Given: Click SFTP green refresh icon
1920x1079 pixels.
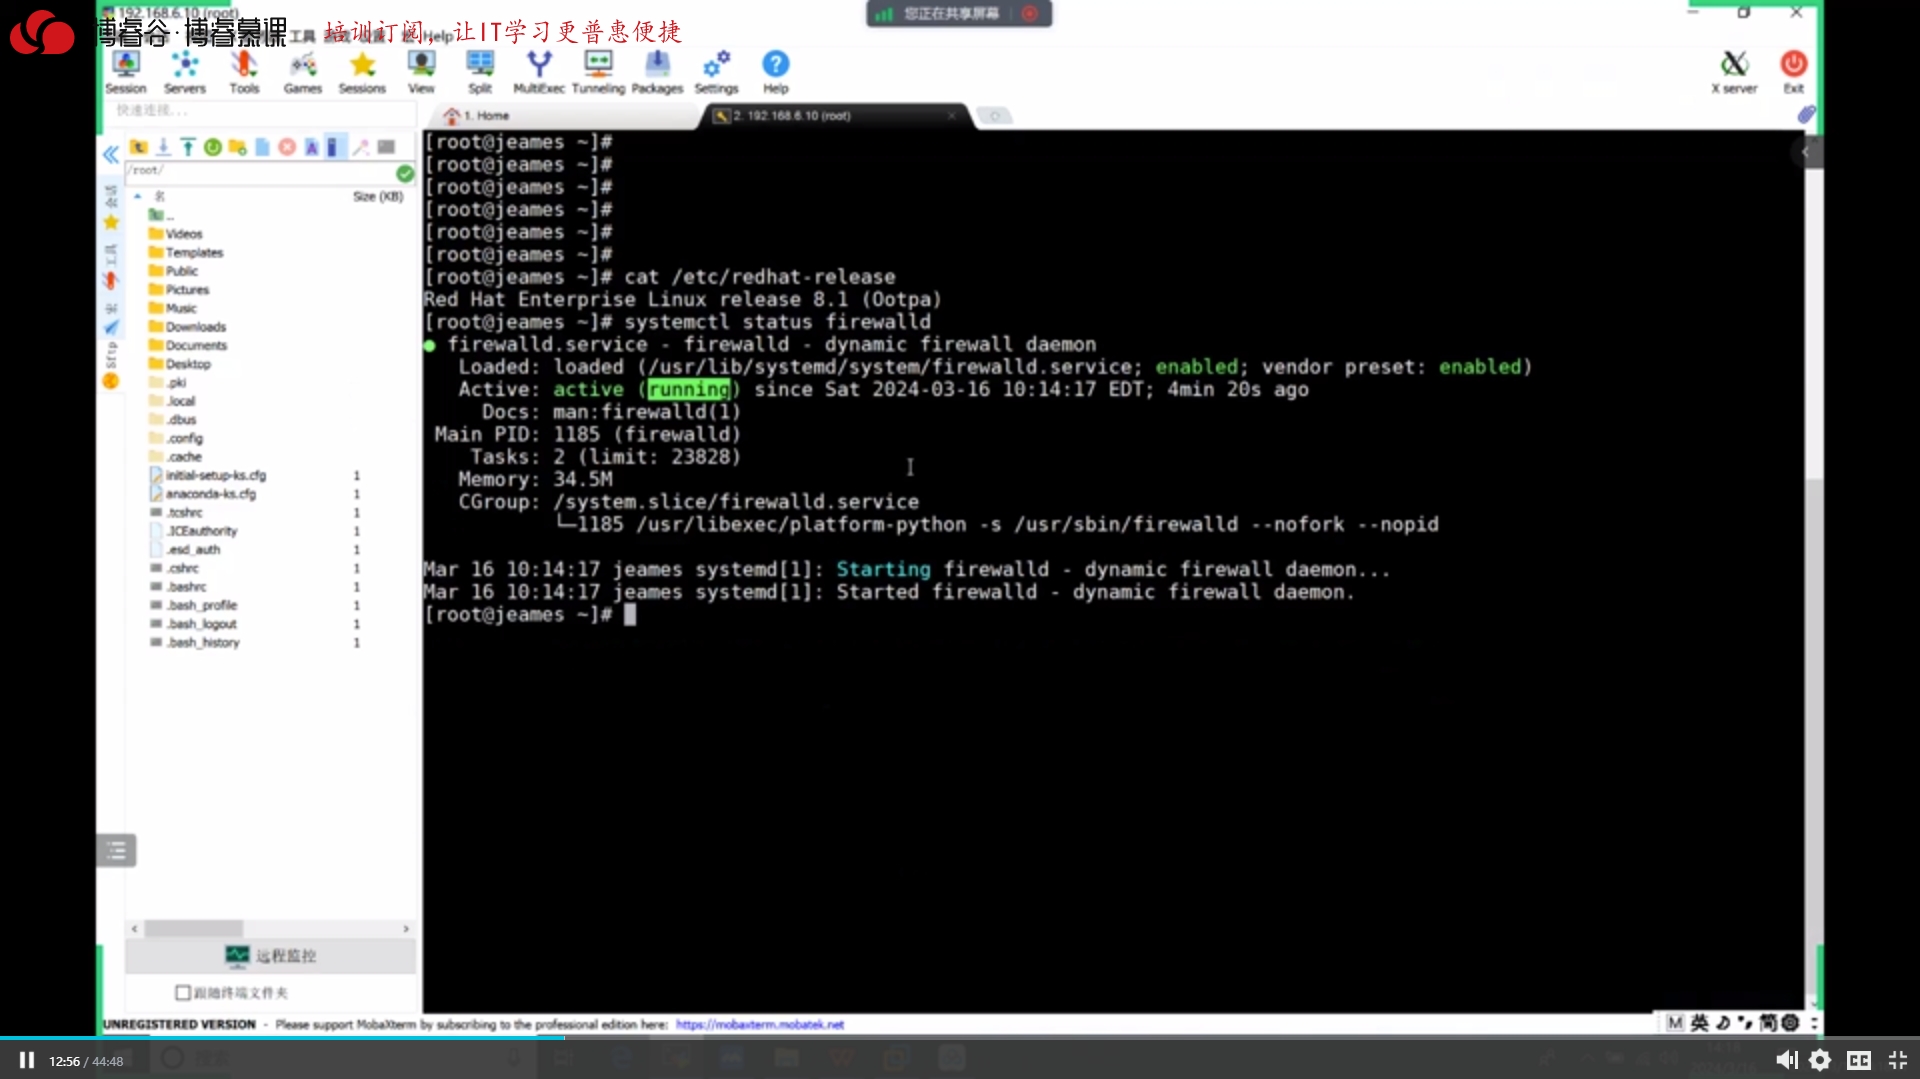Looking at the screenshot, I should coord(213,147).
